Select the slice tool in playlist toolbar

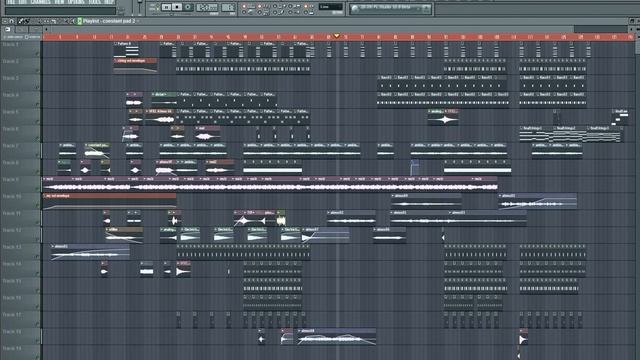[x=53, y=21]
